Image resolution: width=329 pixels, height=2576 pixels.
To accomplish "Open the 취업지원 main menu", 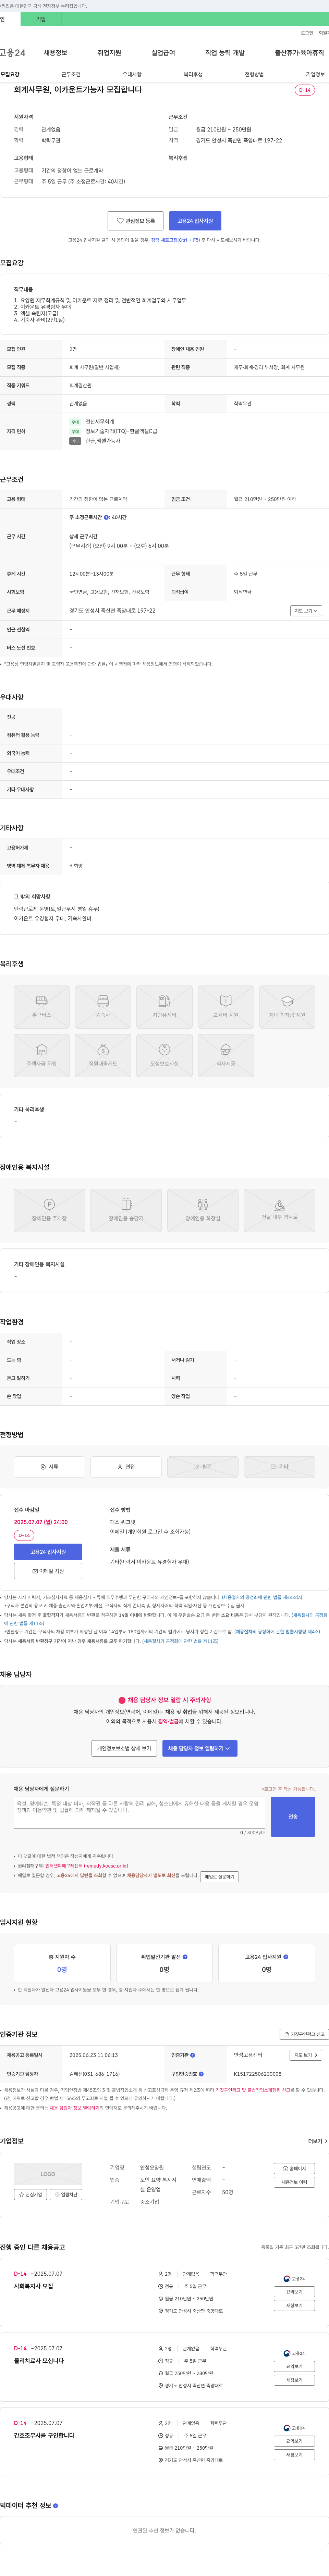I will tap(109, 53).
